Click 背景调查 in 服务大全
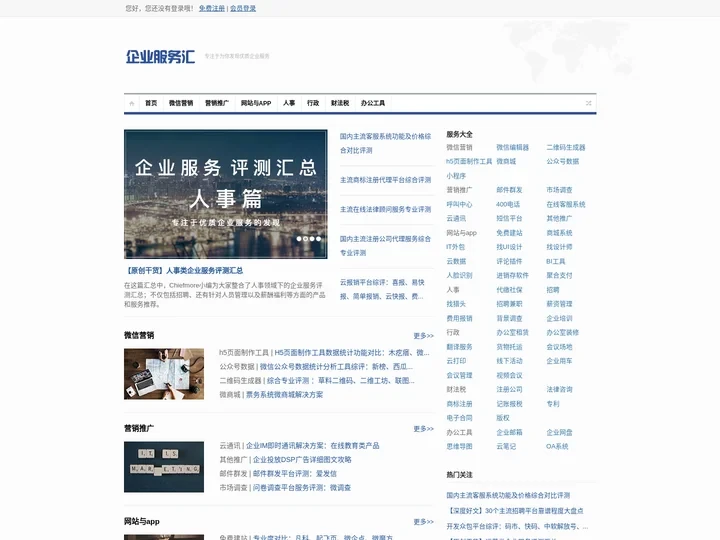 (509, 318)
